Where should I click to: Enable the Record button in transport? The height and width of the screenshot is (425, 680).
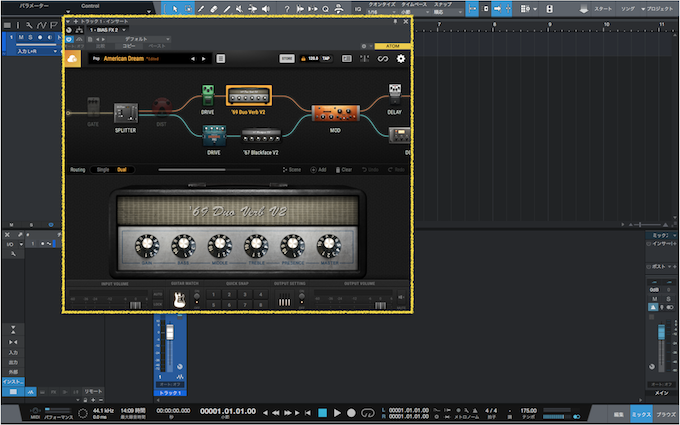point(351,412)
